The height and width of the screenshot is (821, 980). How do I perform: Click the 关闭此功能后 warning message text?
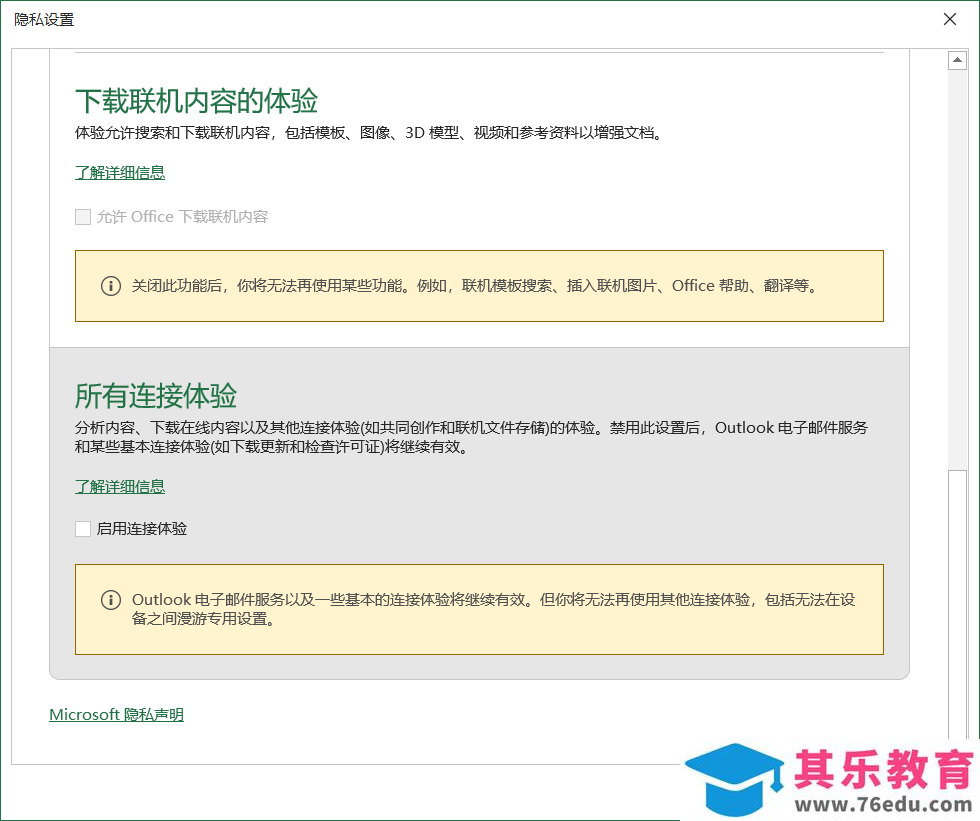point(474,286)
